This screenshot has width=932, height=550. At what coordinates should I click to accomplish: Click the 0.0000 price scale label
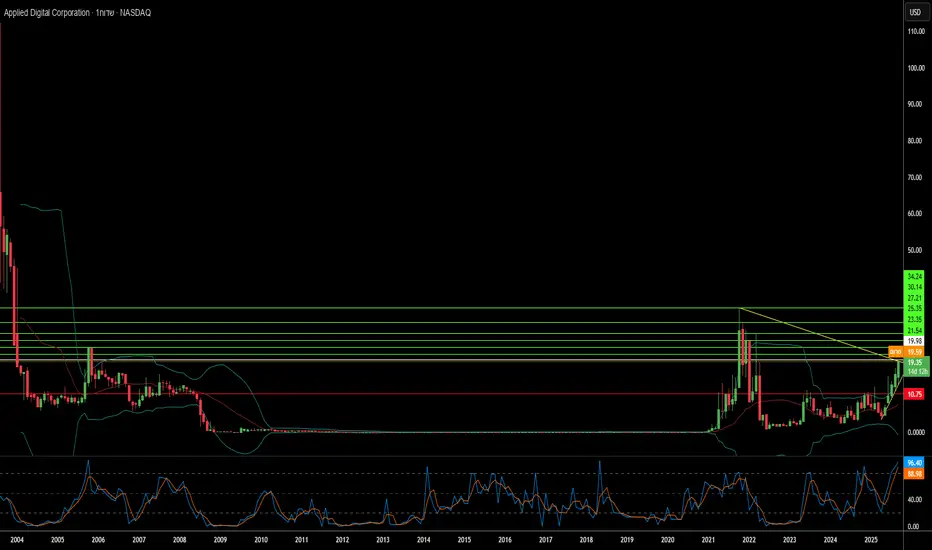point(916,432)
